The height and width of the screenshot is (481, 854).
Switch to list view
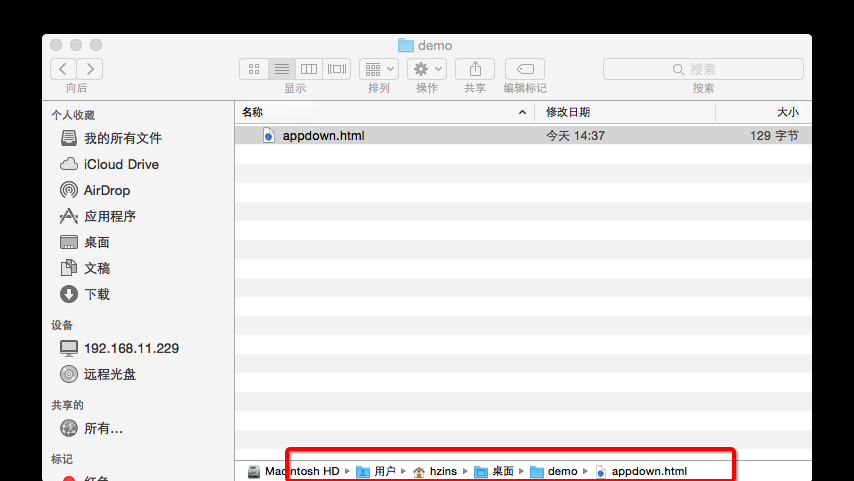tap(282, 69)
